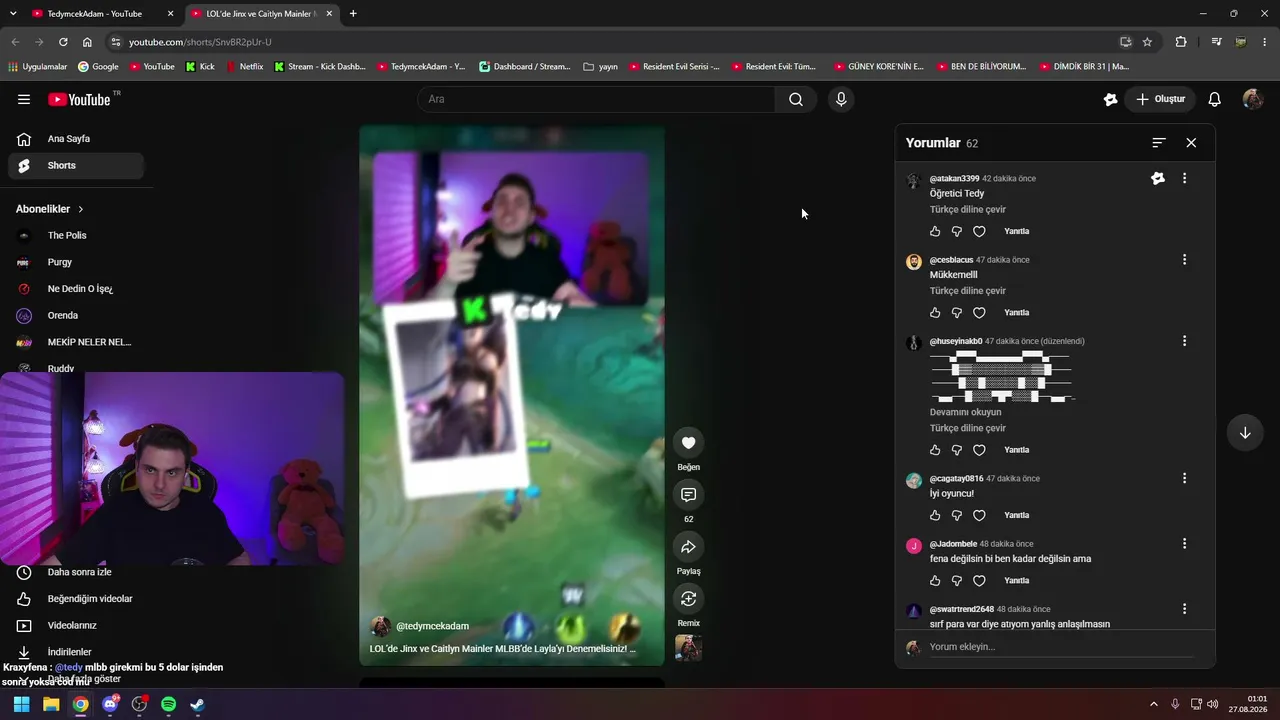The height and width of the screenshot is (720, 1280).
Task: Expand the Abonelikler section chevron
Action: (x=81, y=209)
